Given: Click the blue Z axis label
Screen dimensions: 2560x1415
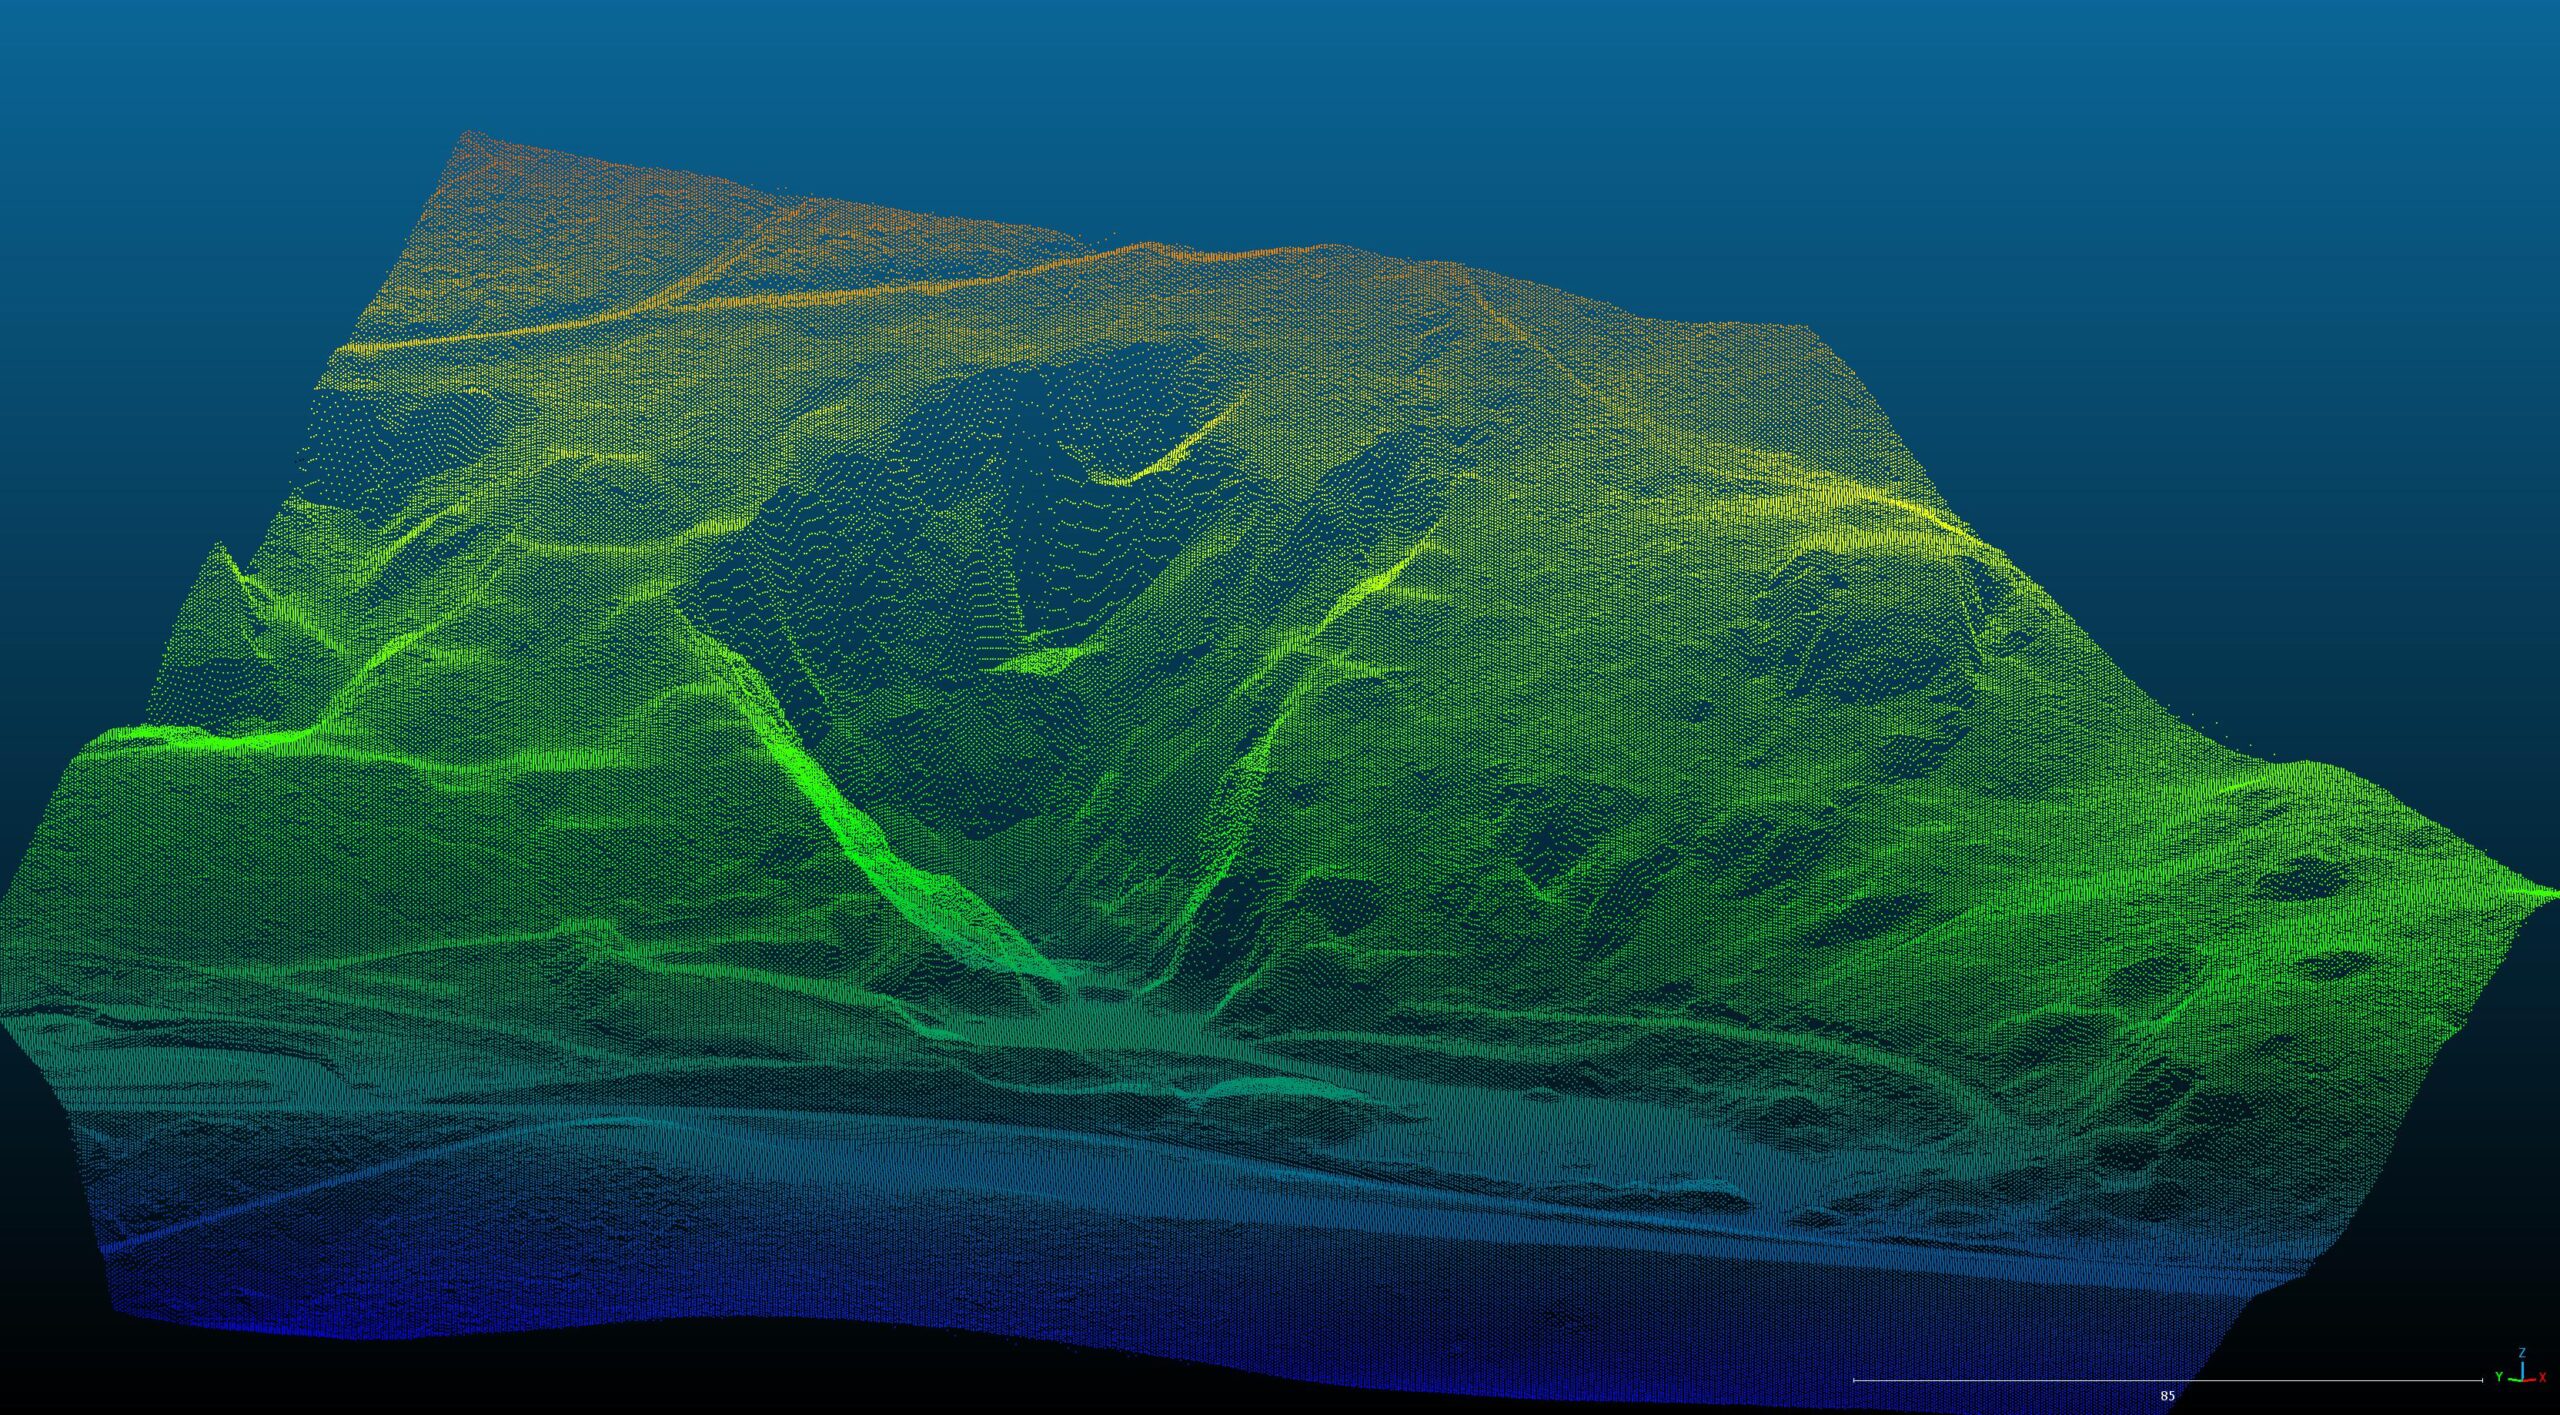Looking at the screenshot, I should point(2522,1352).
